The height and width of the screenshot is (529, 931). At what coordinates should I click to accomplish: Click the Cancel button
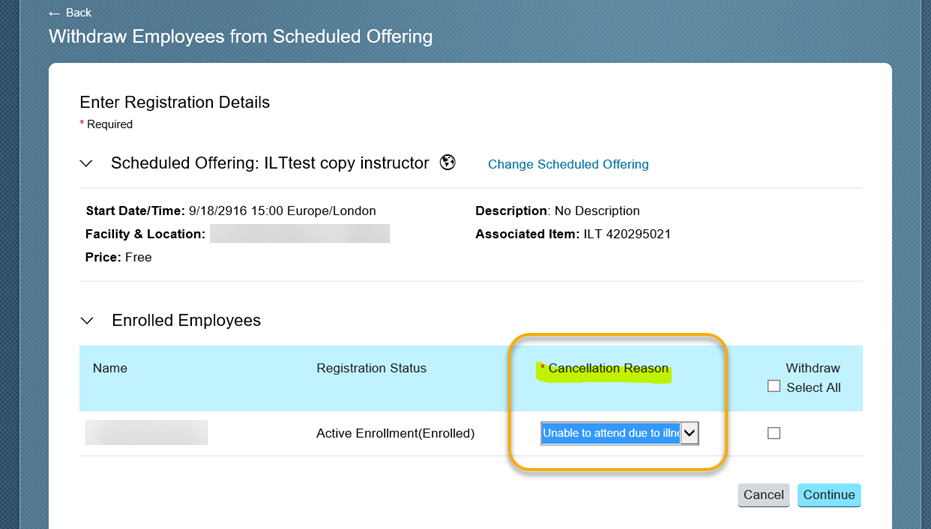click(764, 495)
